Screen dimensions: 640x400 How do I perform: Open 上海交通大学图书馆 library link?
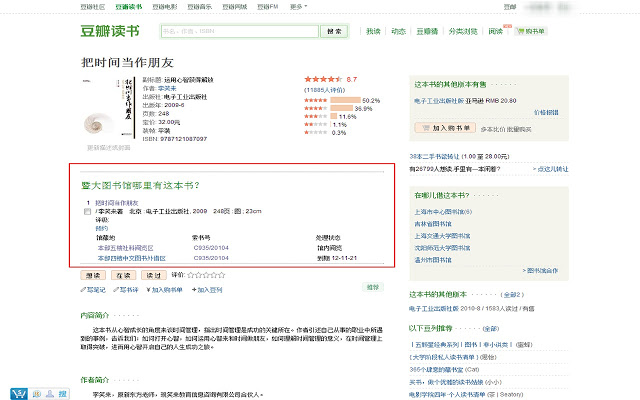pos(442,236)
